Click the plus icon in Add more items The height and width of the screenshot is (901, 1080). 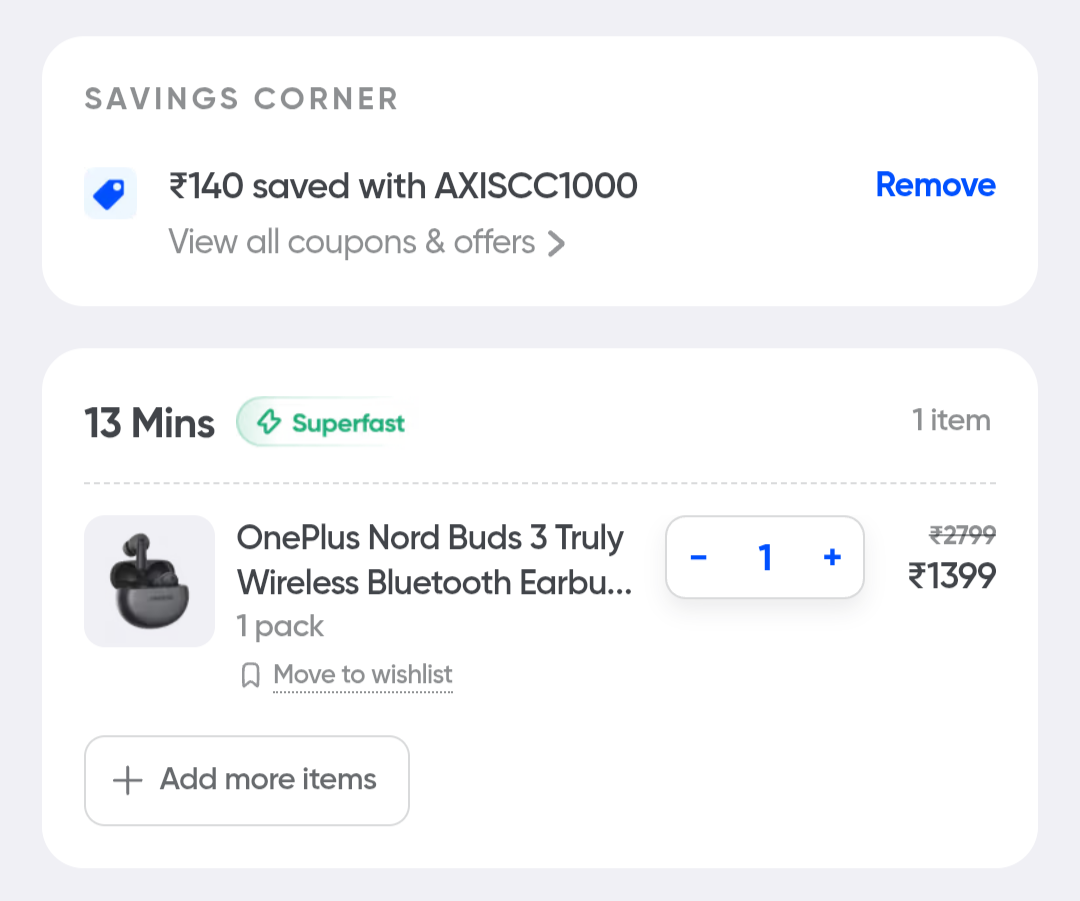(127, 781)
